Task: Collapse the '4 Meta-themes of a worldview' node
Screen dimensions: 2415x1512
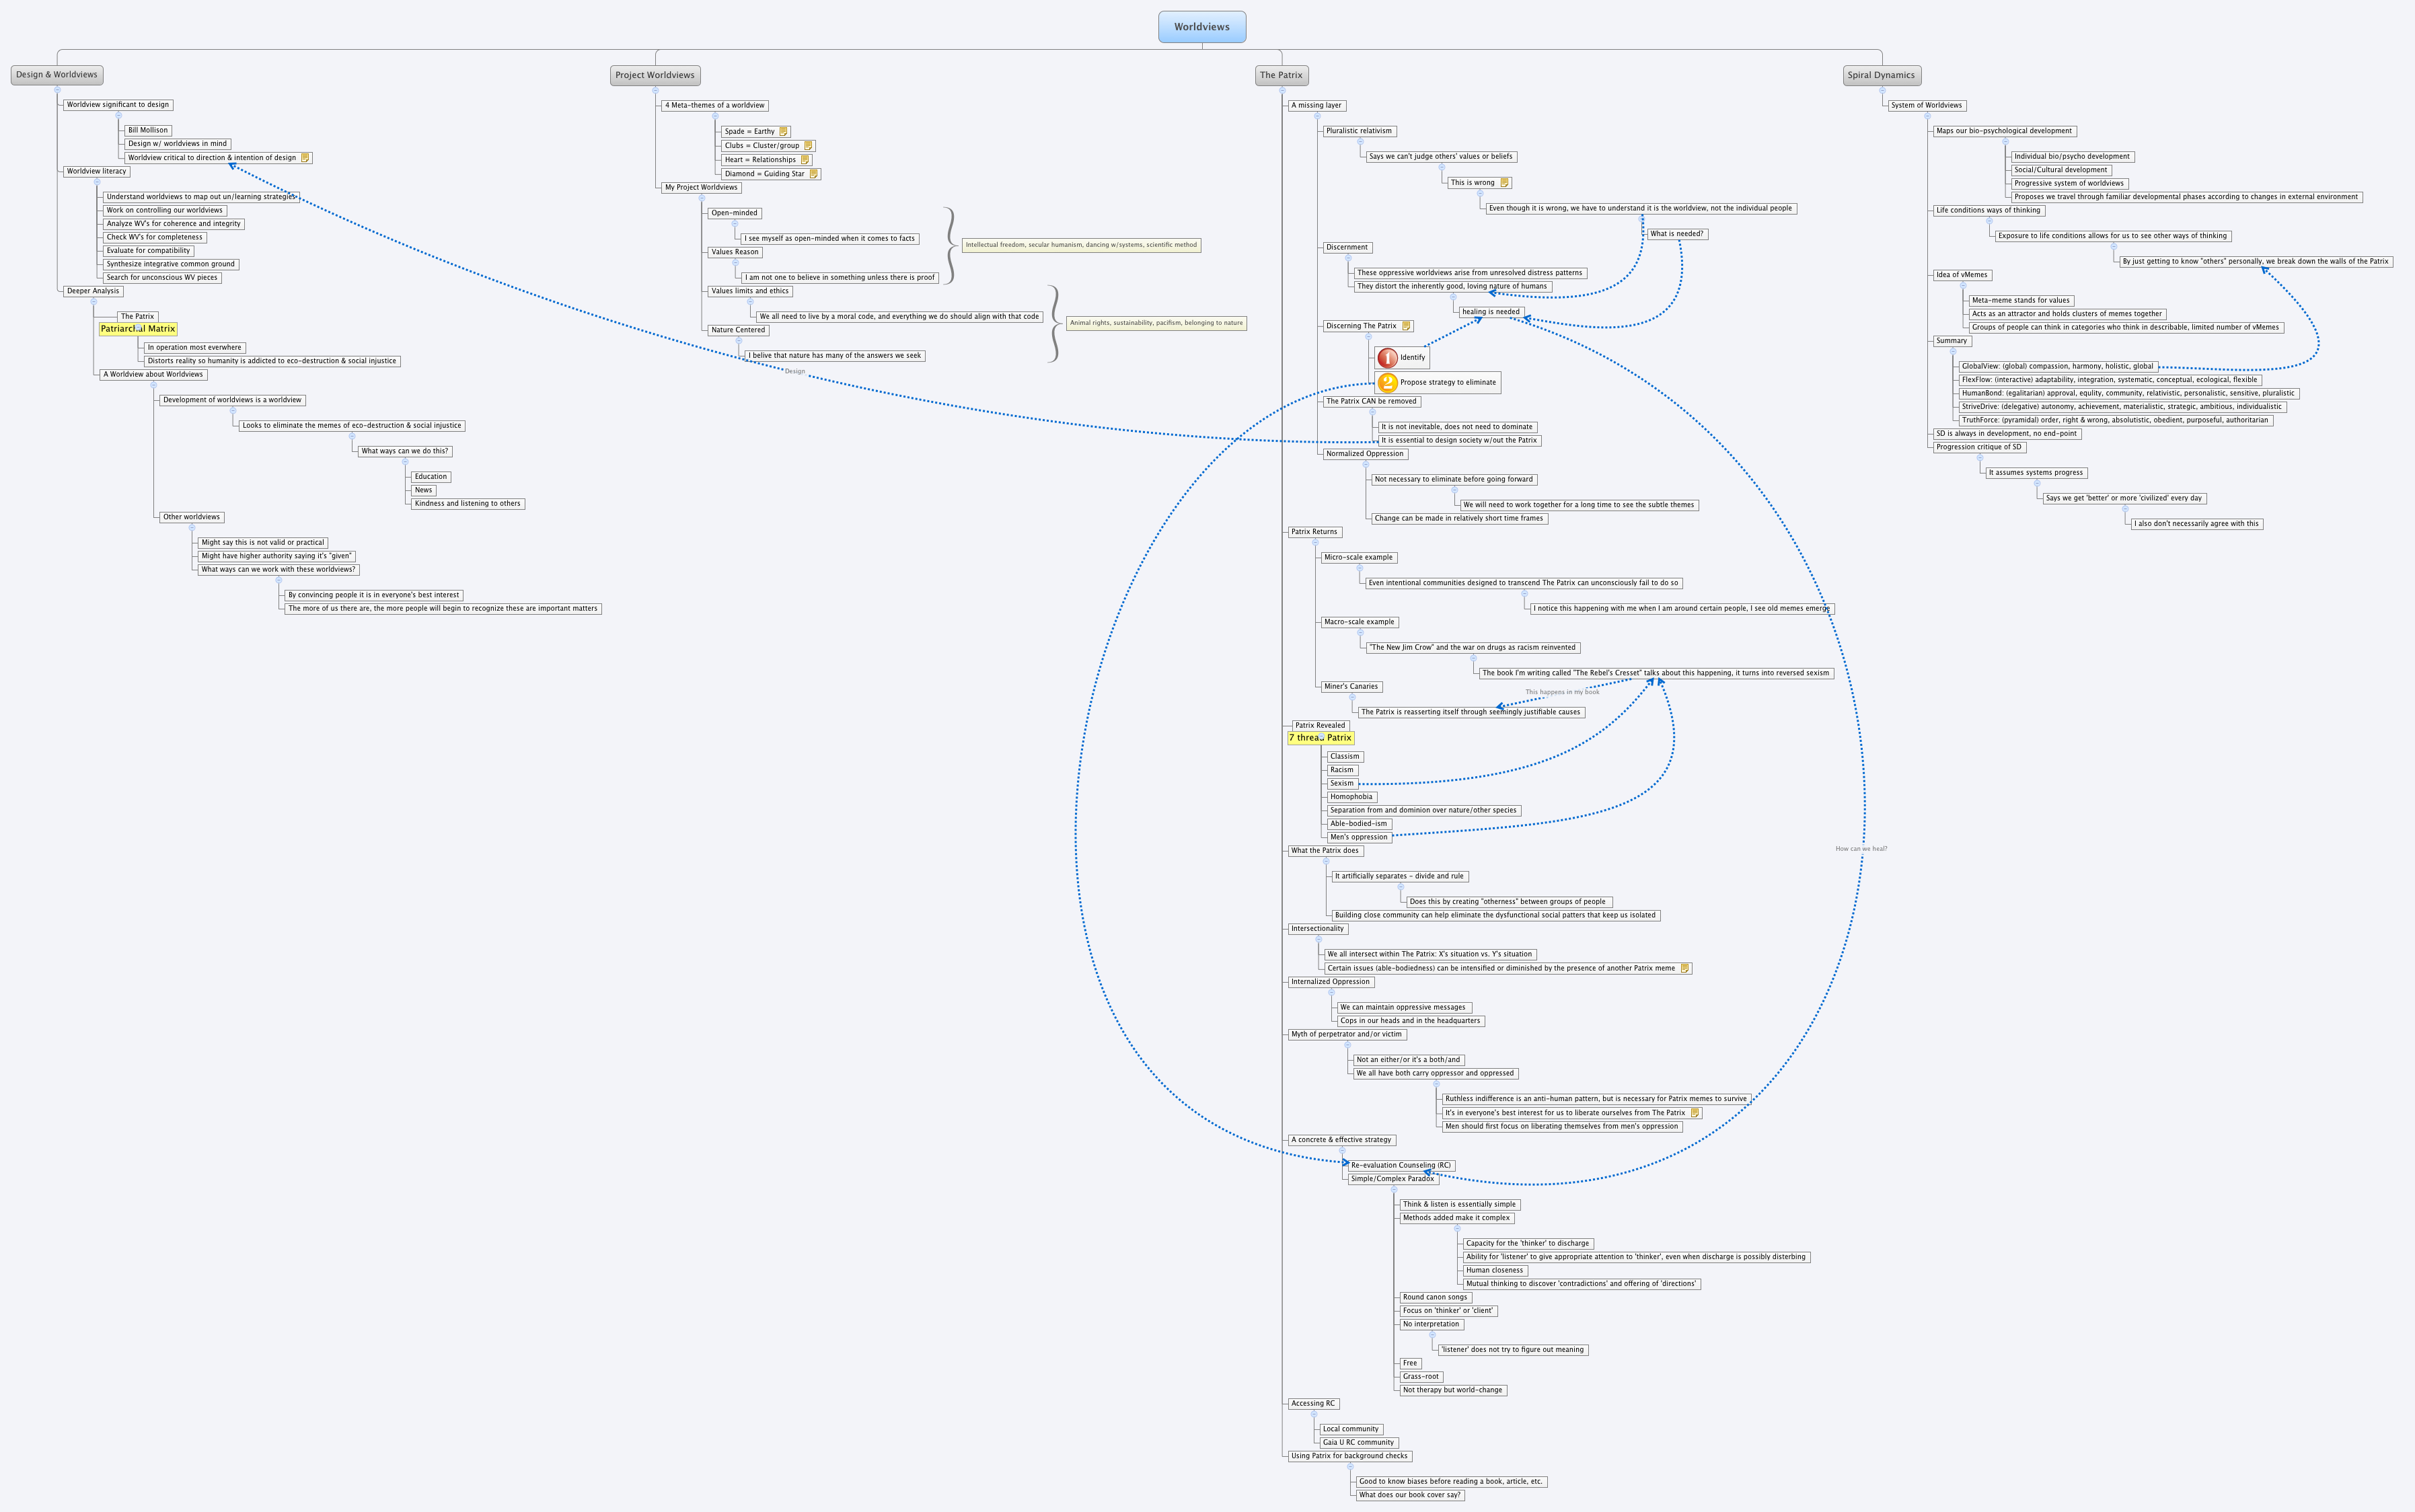Action: click(715, 116)
